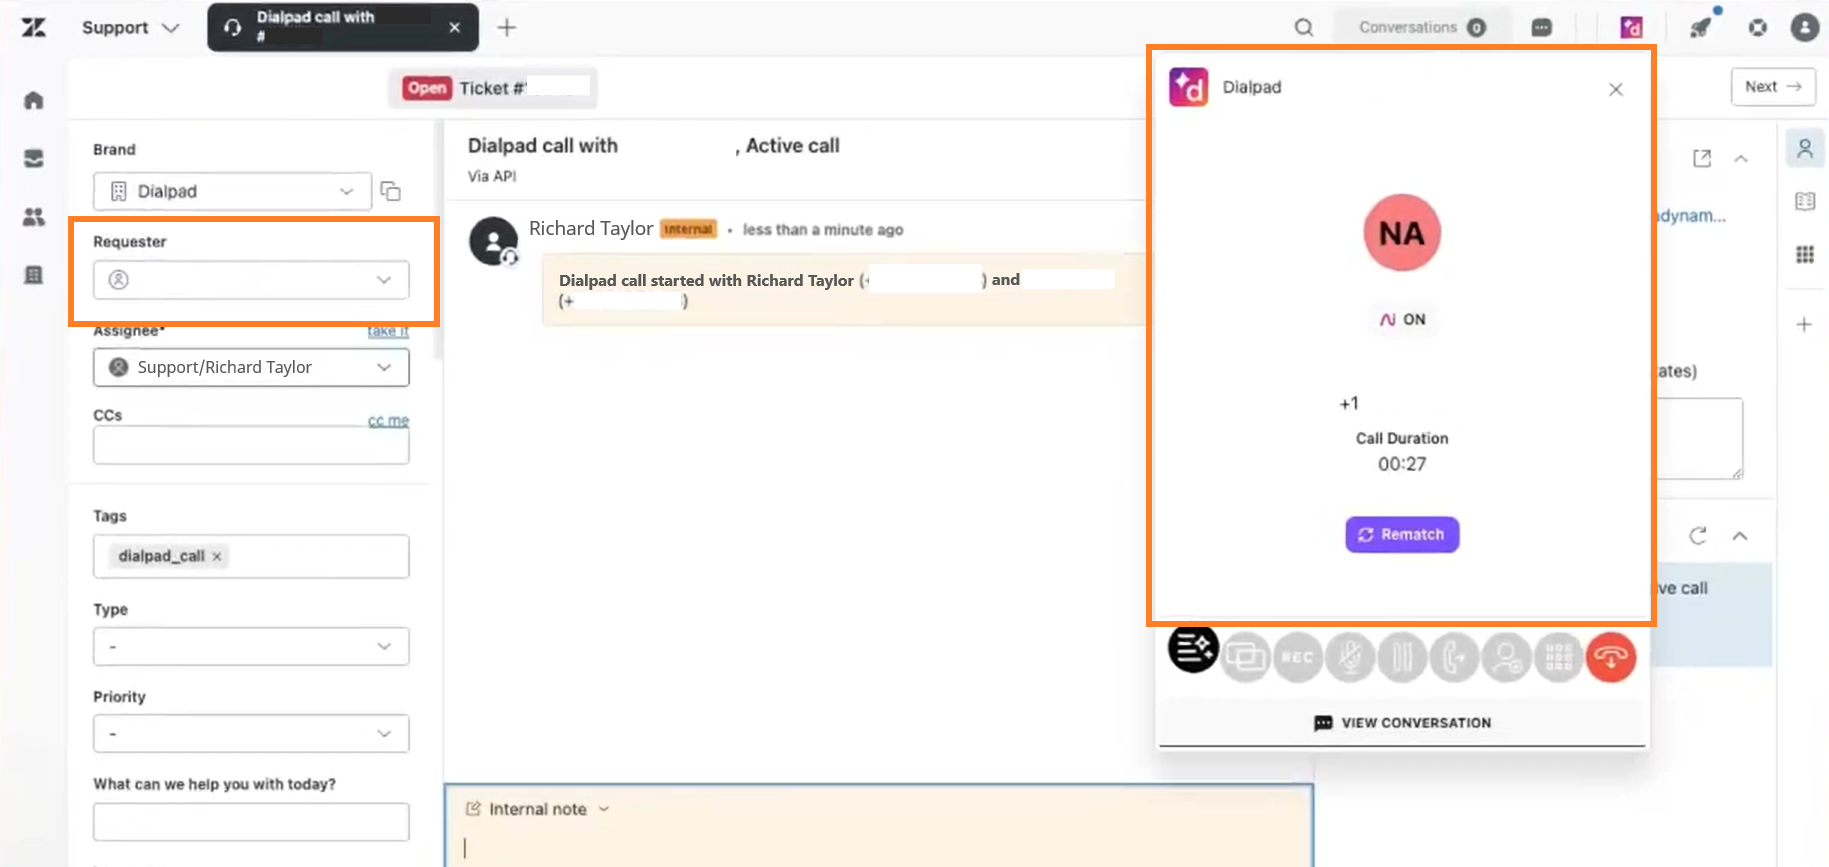Click the Rematch button
This screenshot has width=1829, height=867.
click(x=1402, y=535)
